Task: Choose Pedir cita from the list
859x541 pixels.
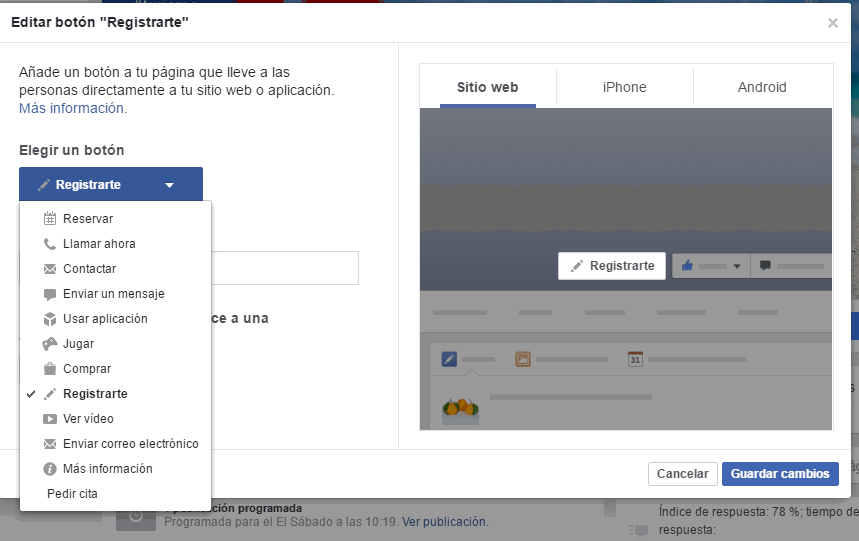Action: [115, 494]
